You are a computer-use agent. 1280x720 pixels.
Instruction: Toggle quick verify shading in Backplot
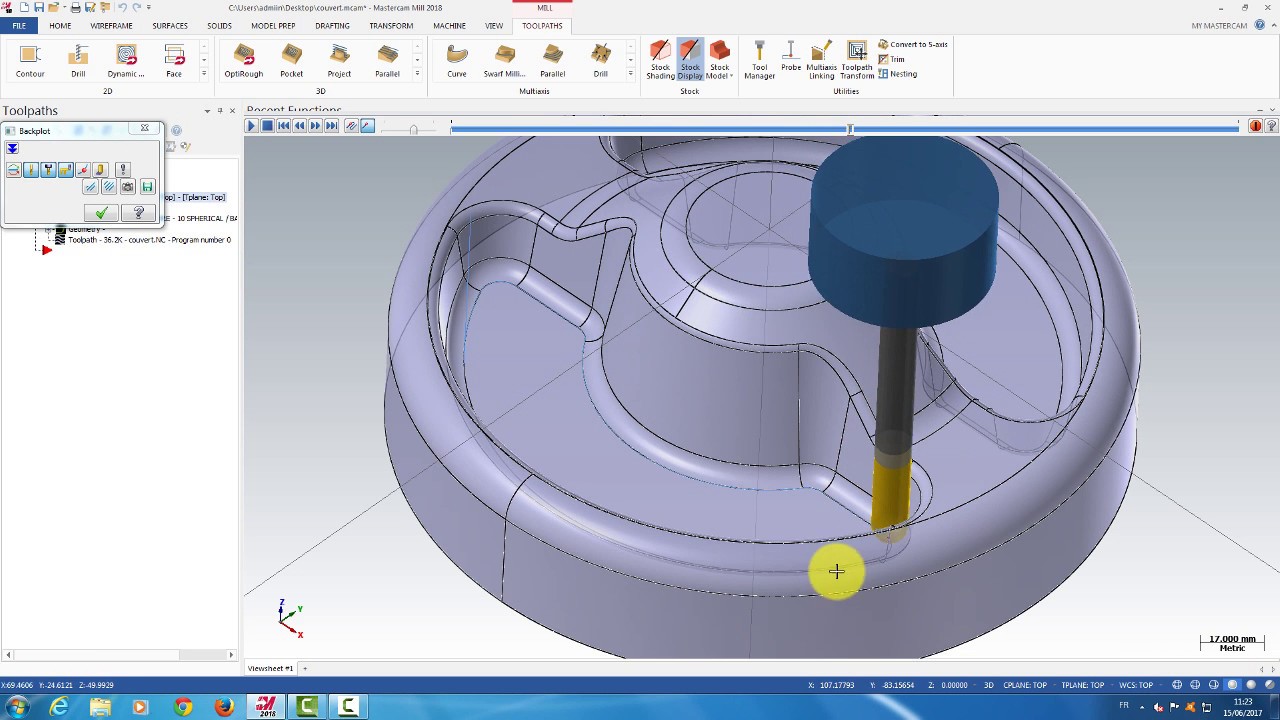(x=100, y=170)
